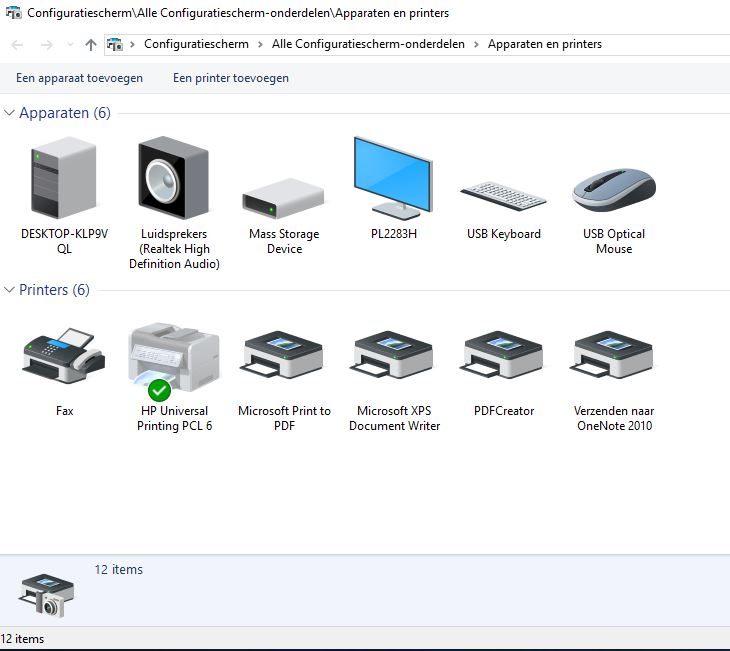Select the Microsoft XPS Document Writer icon

click(x=393, y=354)
